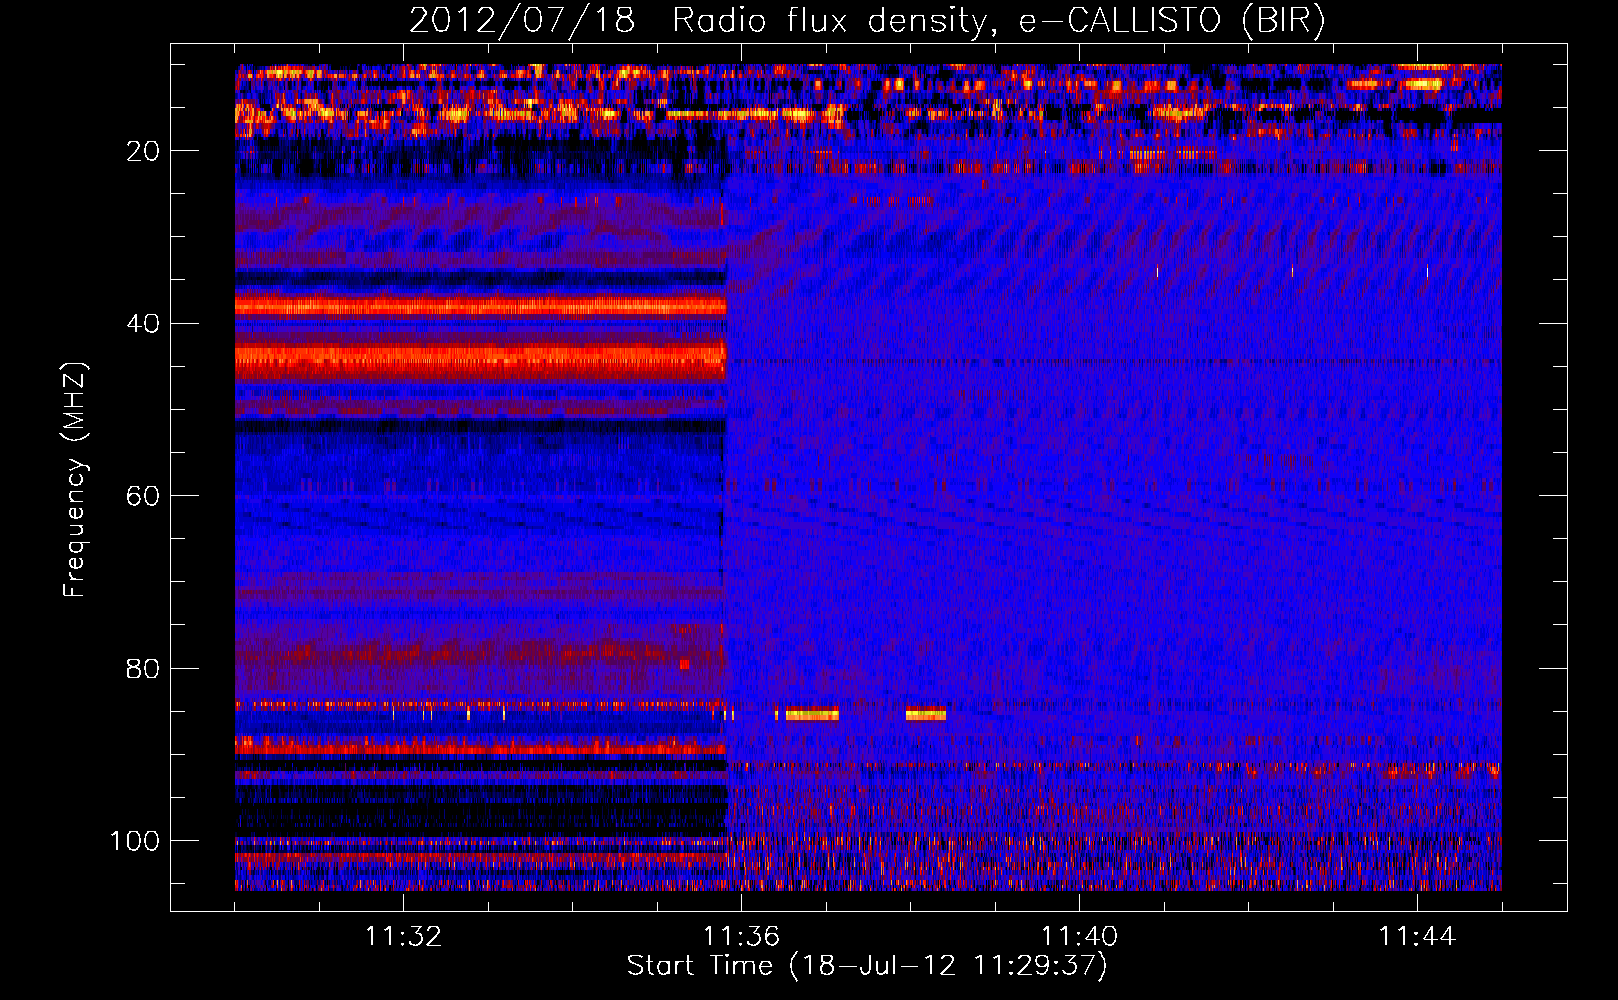
Task: Select the 11:44 time tick label
Action: click(1417, 937)
